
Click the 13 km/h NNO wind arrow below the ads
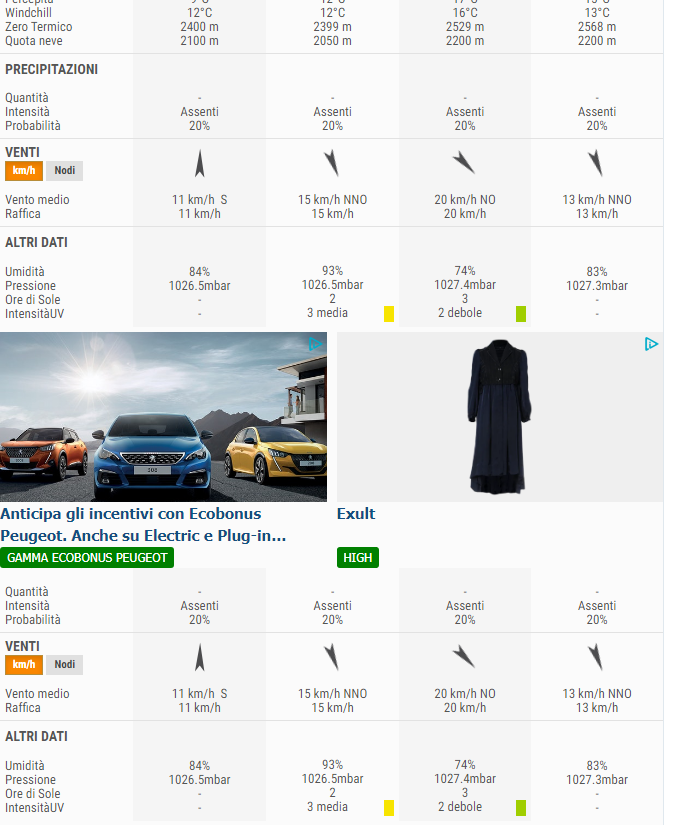coord(595,657)
